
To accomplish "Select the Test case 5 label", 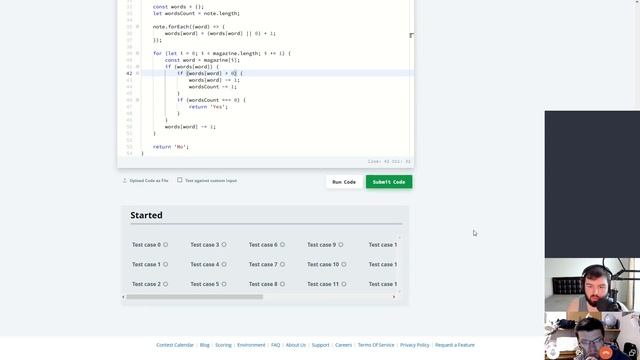I will click(204, 284).
